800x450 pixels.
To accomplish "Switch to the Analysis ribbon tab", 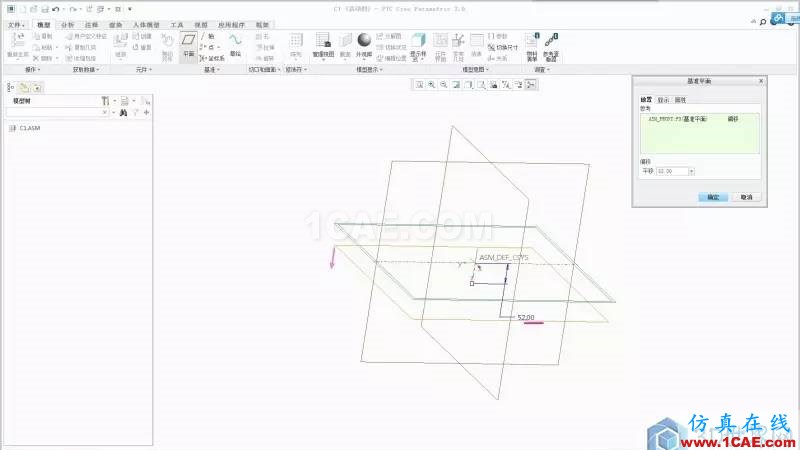I will [x=67, y=25].
